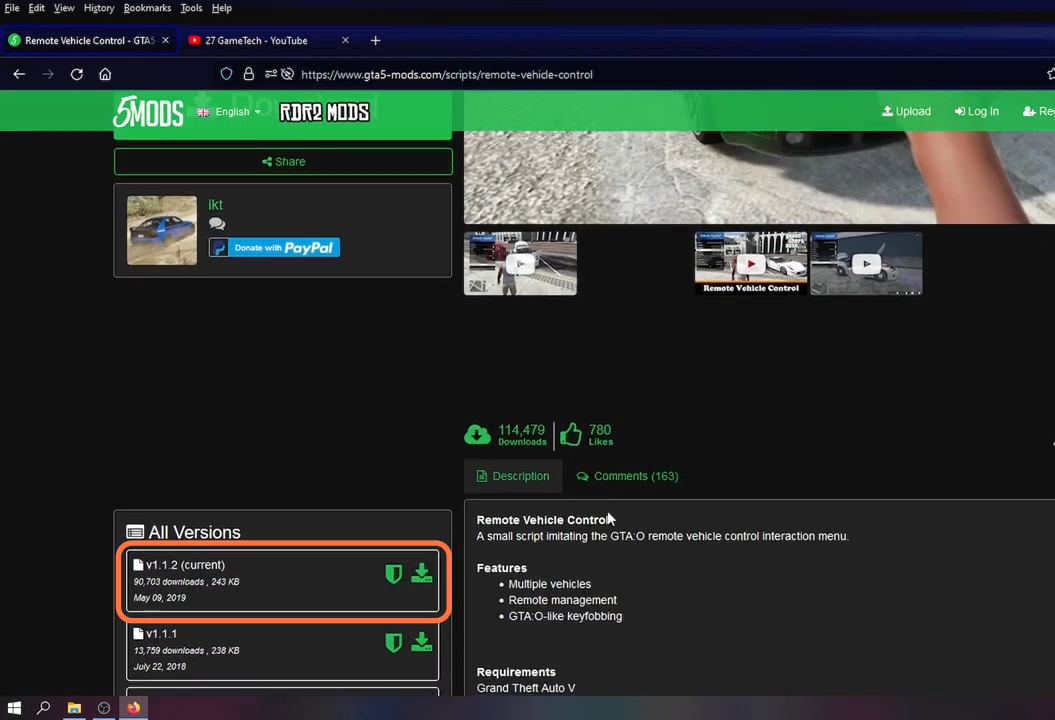
Task: Click the Share button
Action: point(283,161)
